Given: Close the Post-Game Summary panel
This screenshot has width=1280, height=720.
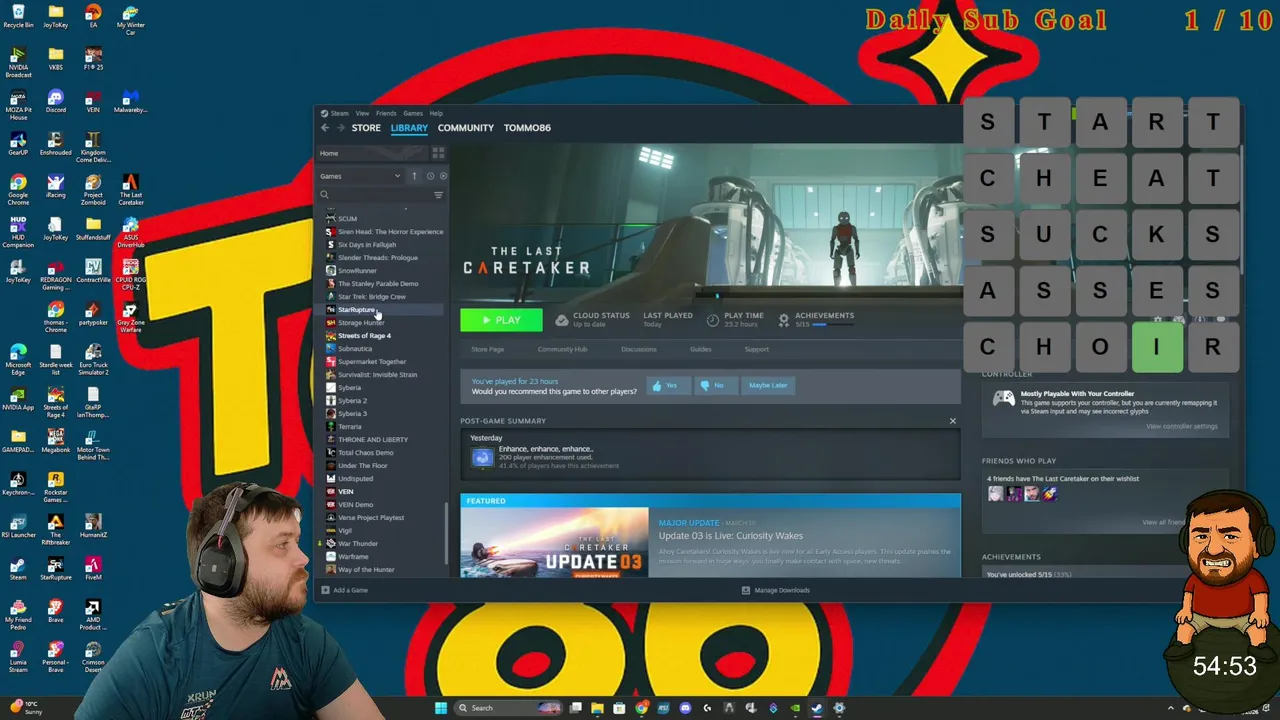Looking at the screenshot, I should [x=952, y=421].
